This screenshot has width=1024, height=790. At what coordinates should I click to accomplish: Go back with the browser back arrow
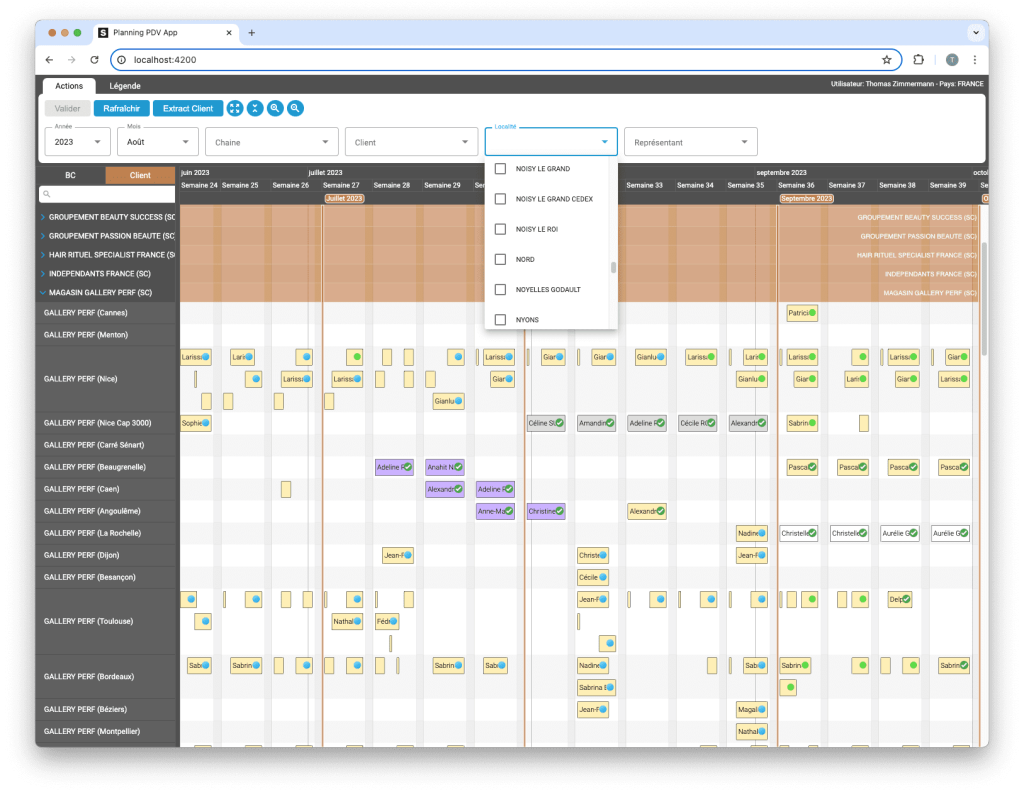[x=50, y=59]
